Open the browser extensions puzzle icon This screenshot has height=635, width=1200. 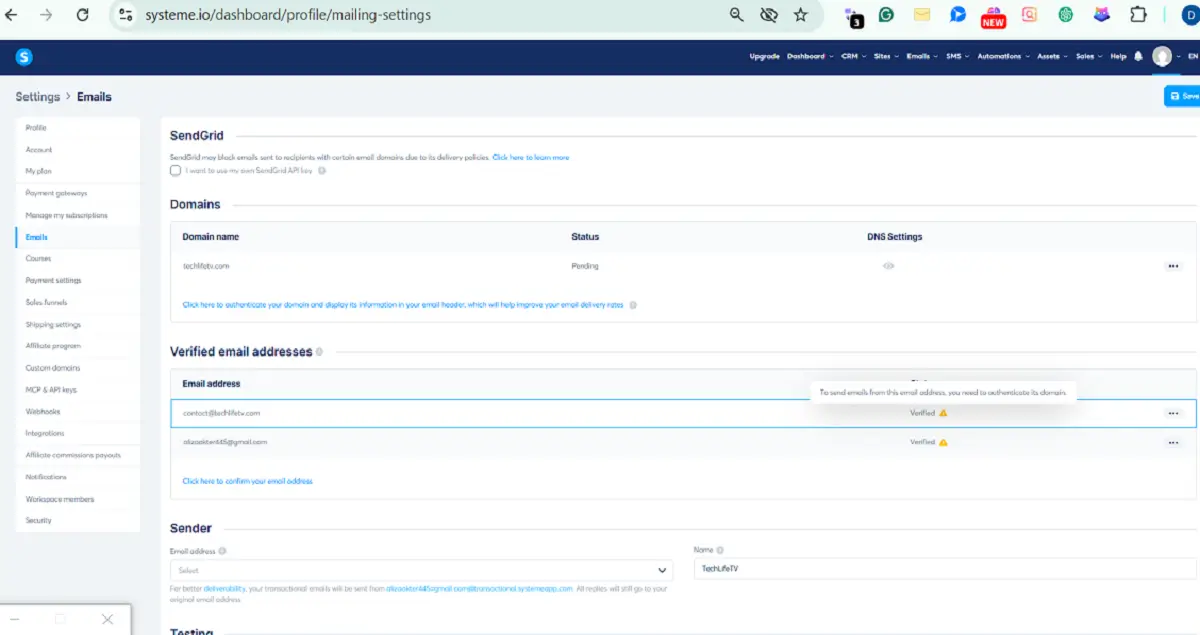pos(1138,15)
